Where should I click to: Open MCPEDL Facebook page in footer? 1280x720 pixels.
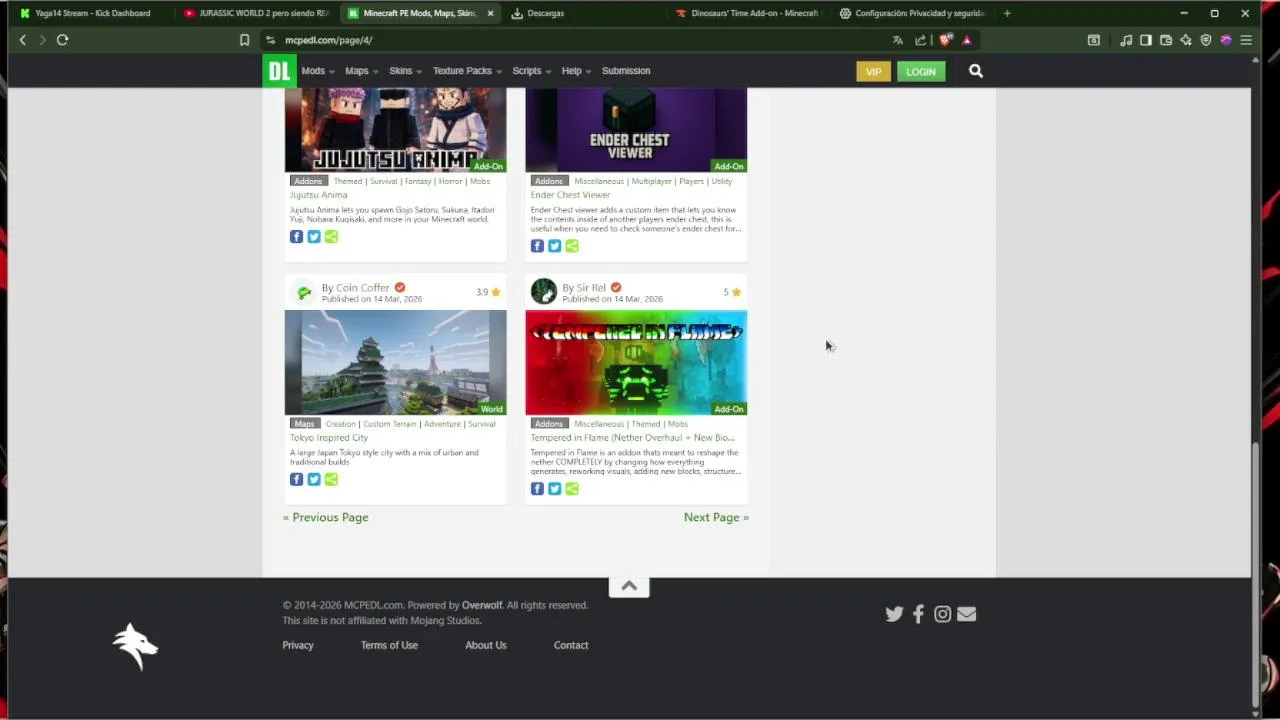(918, 614)
